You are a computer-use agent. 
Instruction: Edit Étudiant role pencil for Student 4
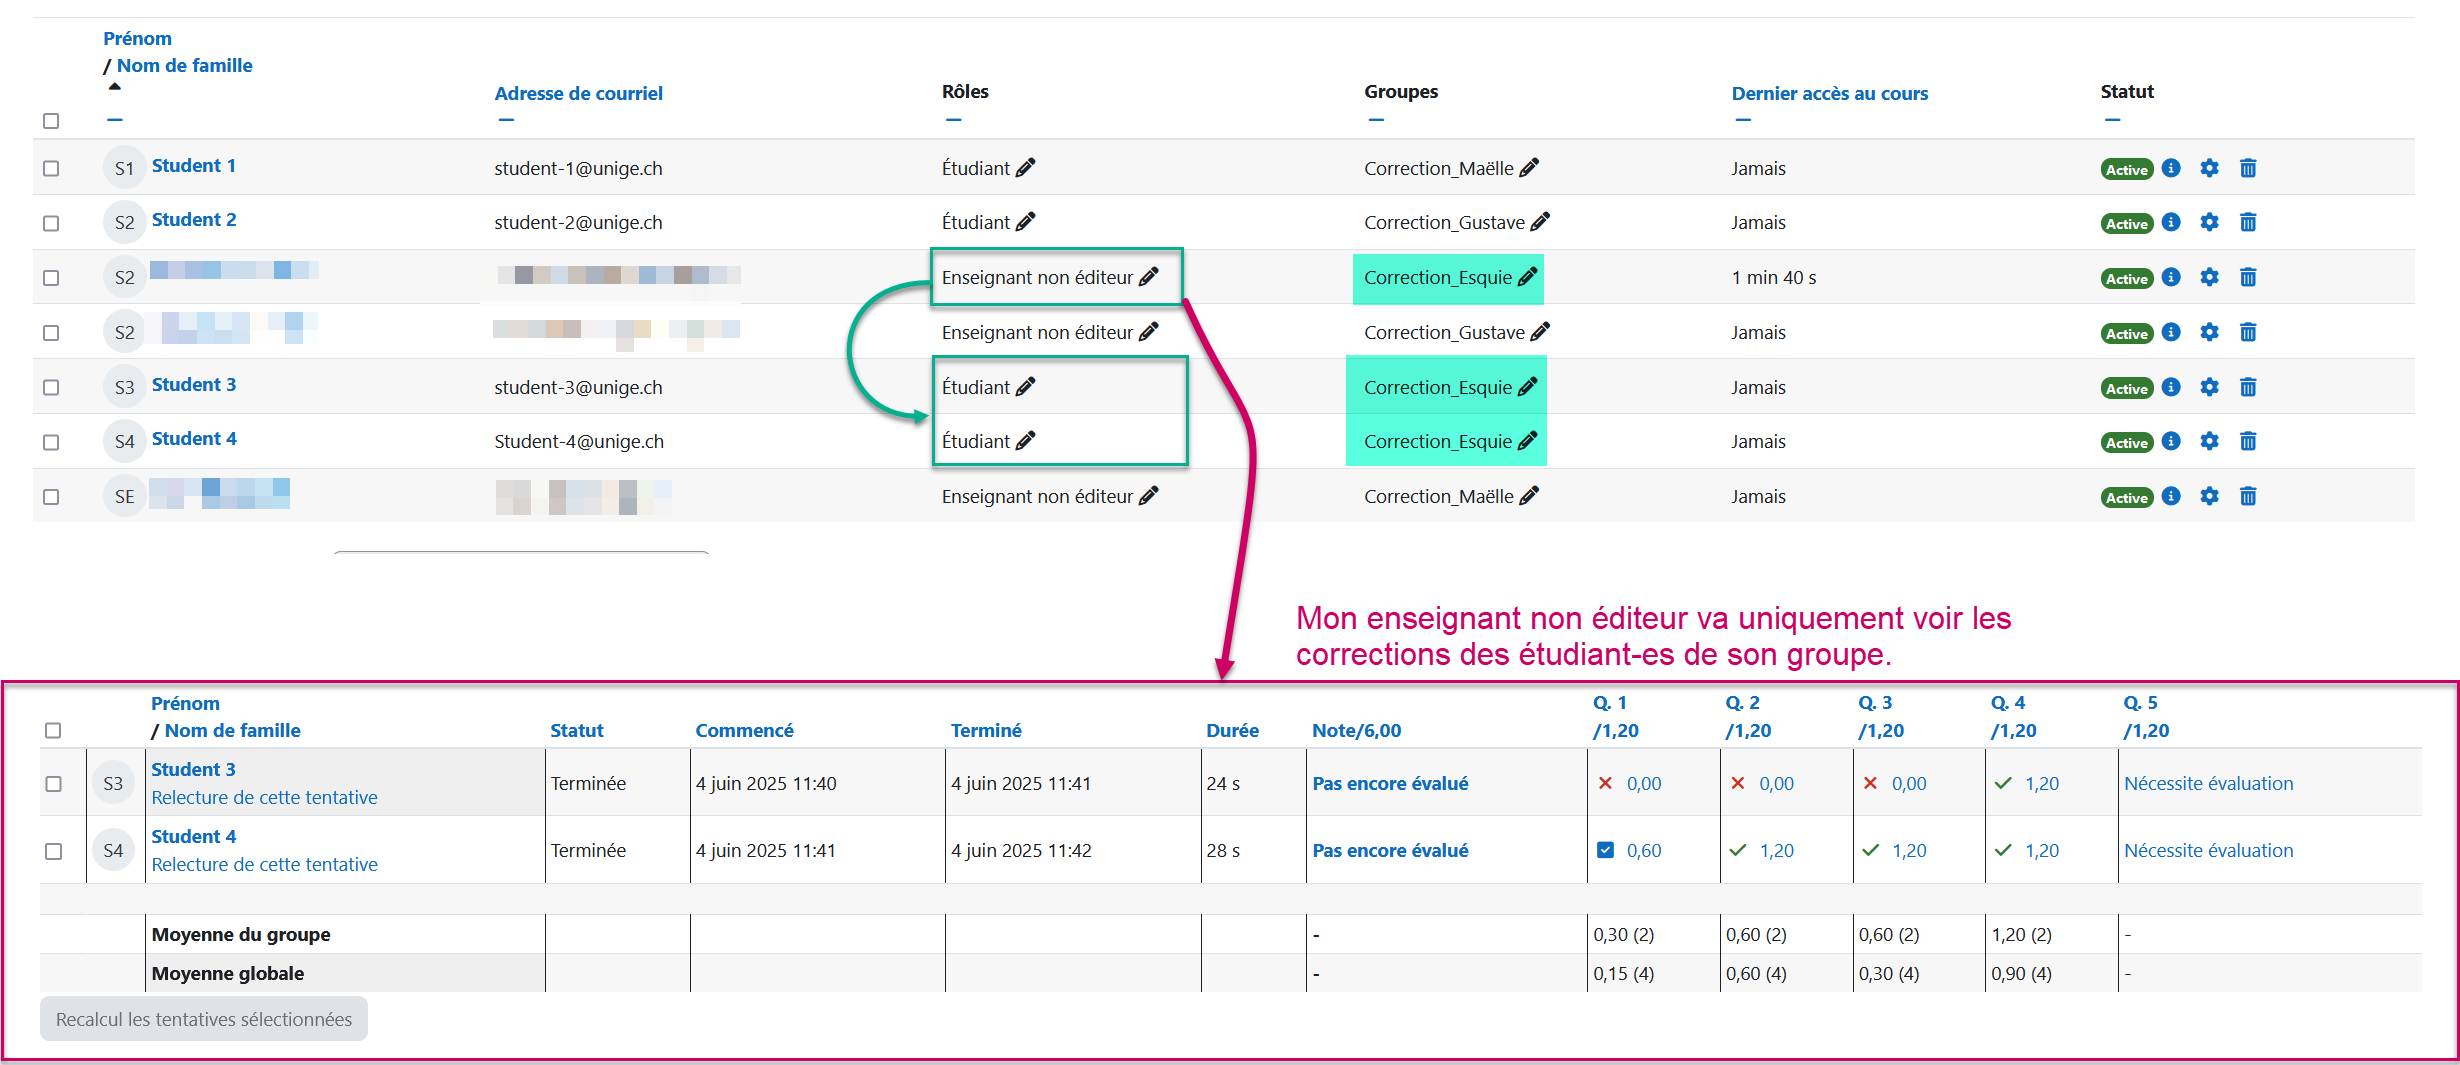pos(1025,441)
